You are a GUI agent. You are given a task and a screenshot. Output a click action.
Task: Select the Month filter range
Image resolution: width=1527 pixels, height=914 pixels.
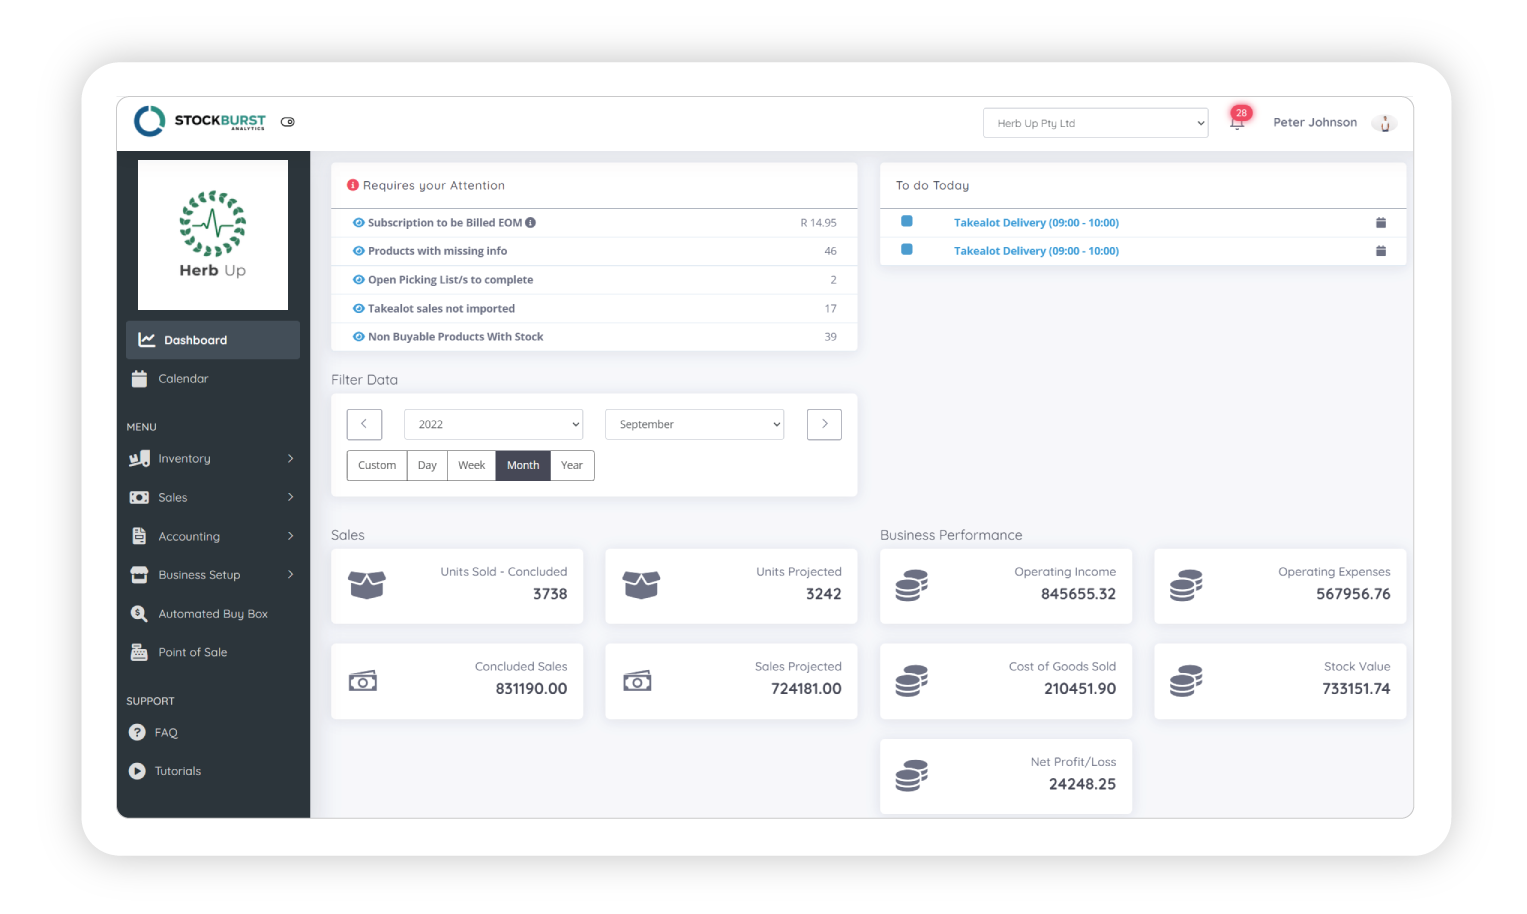[x=523, y=465]
